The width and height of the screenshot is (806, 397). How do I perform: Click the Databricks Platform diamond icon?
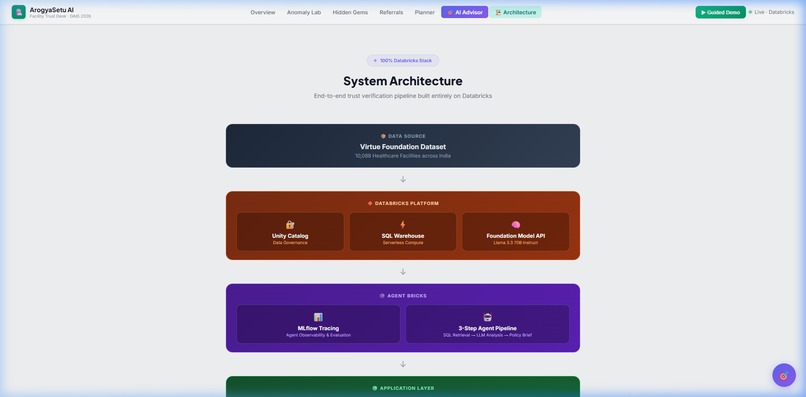click(x=370, y=204)
